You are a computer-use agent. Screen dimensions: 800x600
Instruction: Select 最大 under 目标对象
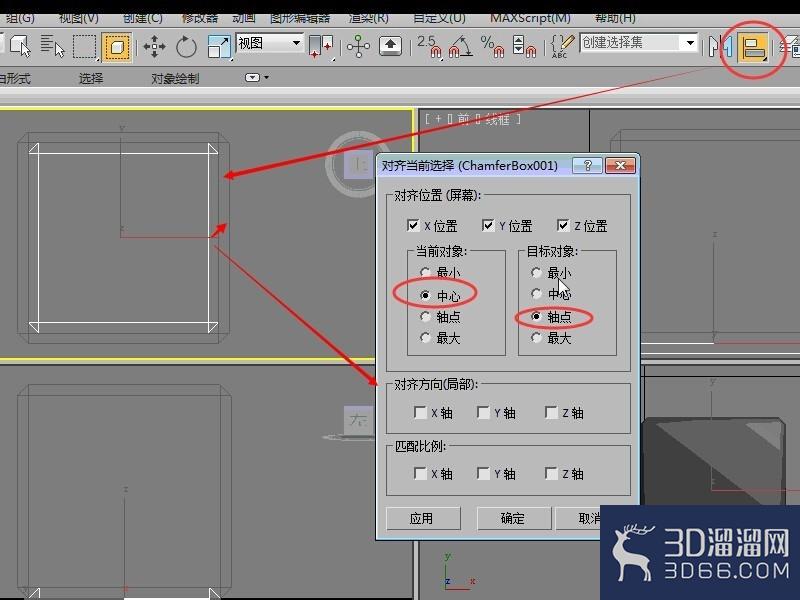[536, 337]
